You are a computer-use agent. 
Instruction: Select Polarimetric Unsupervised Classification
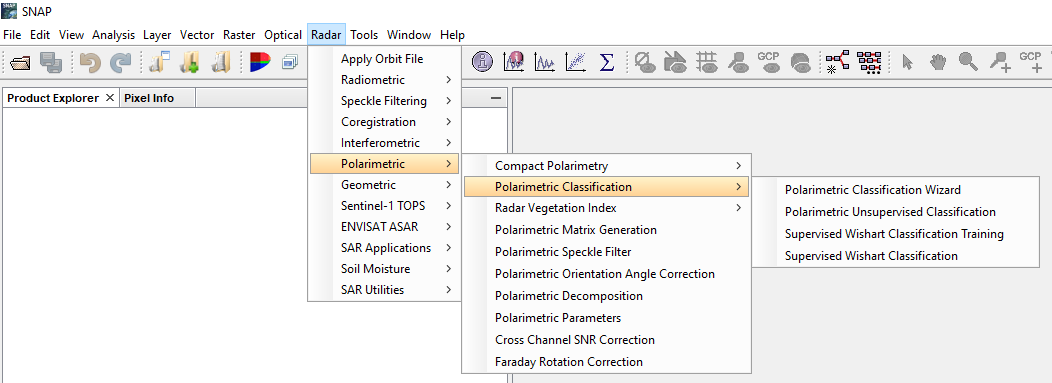896,212
